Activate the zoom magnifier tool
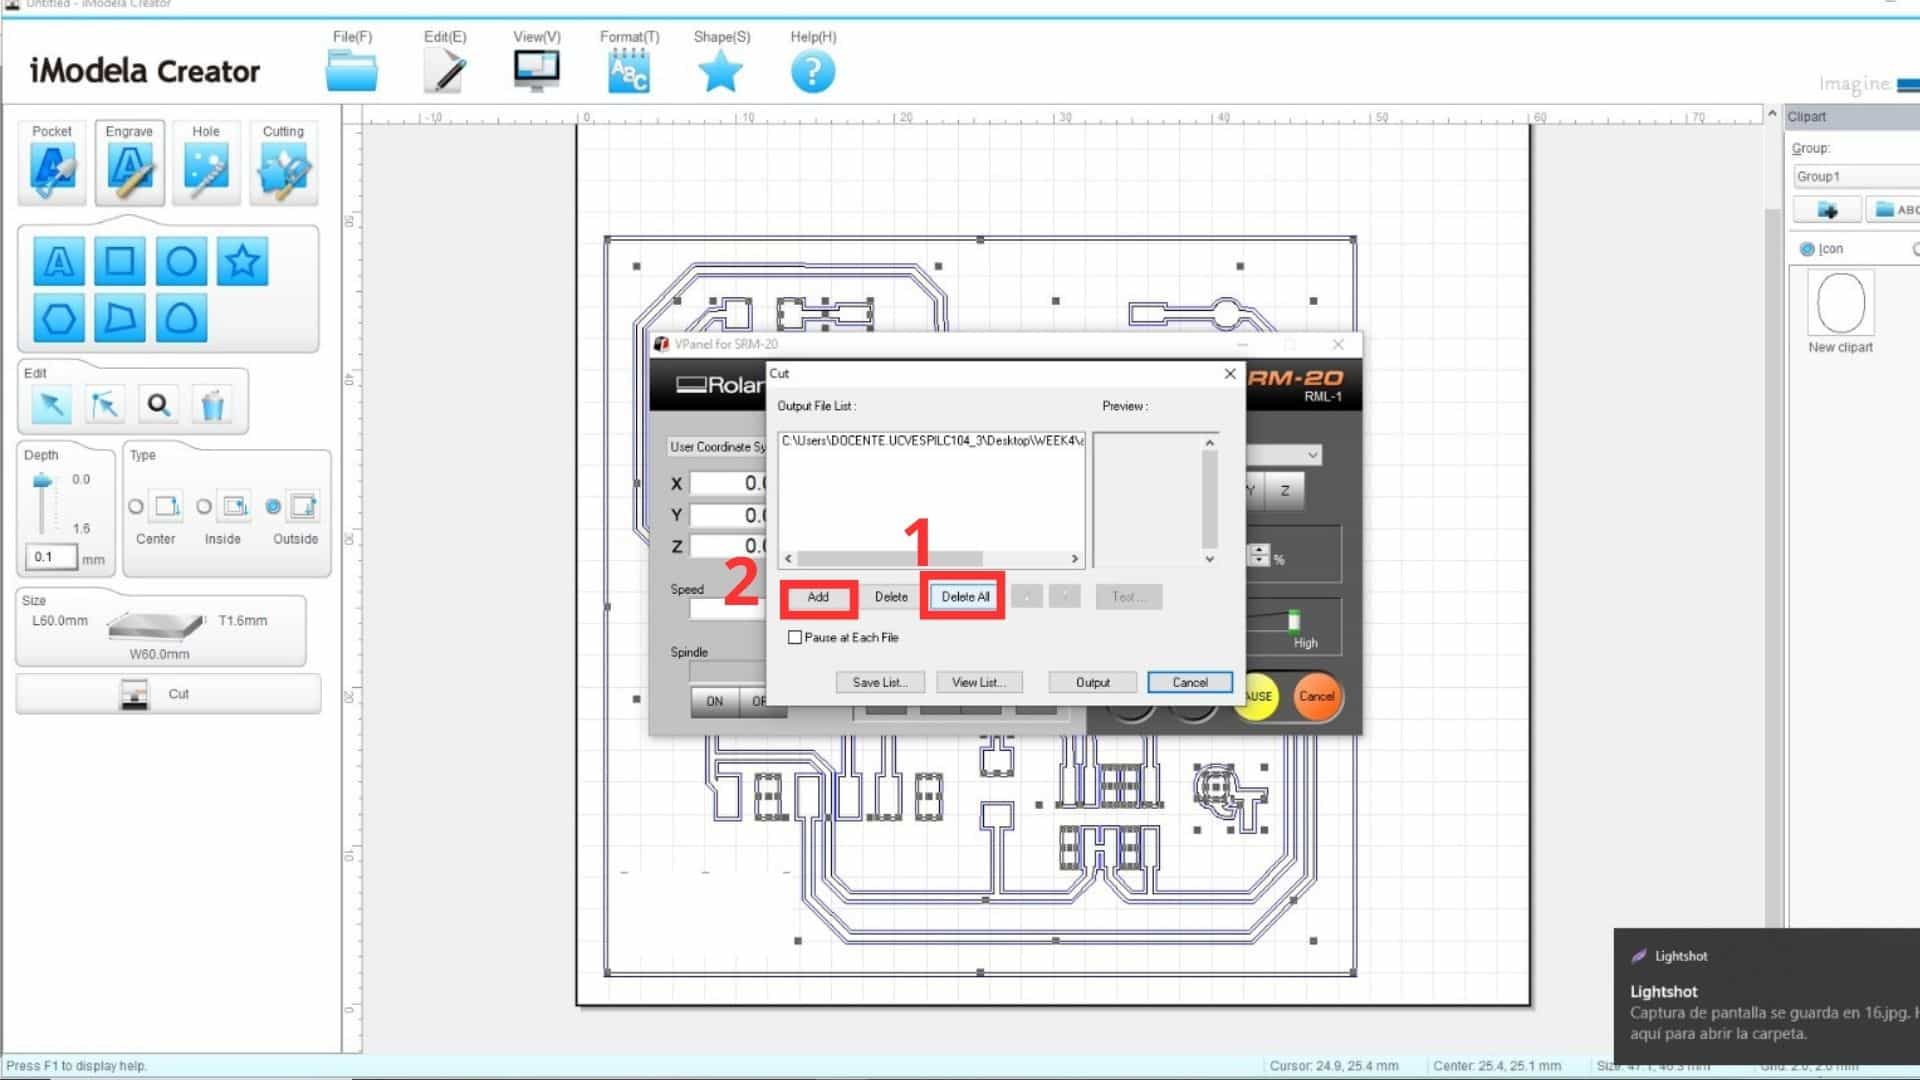Viewport: 1920px width, 1080px height. (158, 405)
